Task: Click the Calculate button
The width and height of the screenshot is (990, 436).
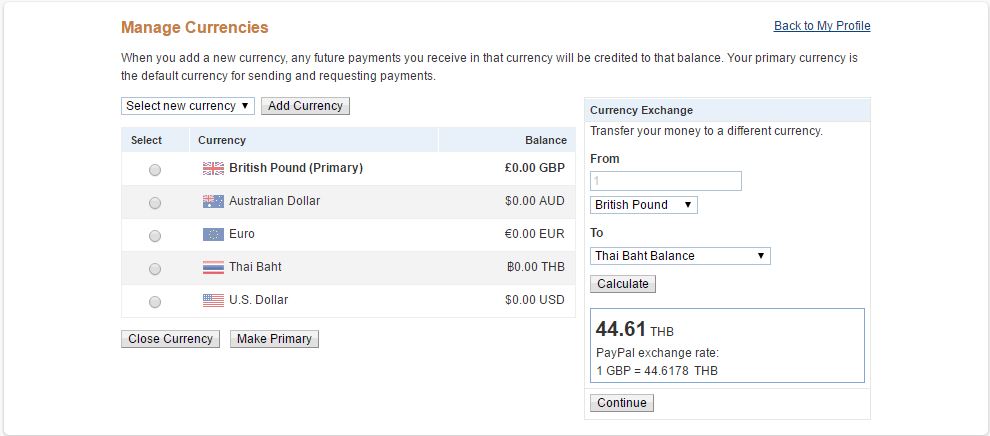Action: tap(623, 284)
